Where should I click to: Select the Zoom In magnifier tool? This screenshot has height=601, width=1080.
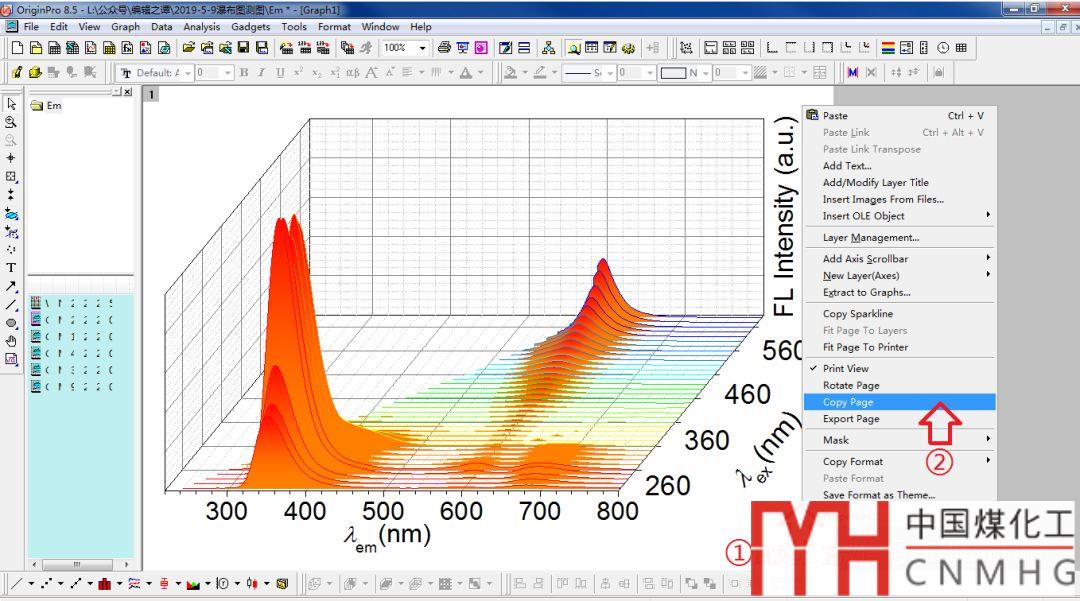[x=11, y=122]
